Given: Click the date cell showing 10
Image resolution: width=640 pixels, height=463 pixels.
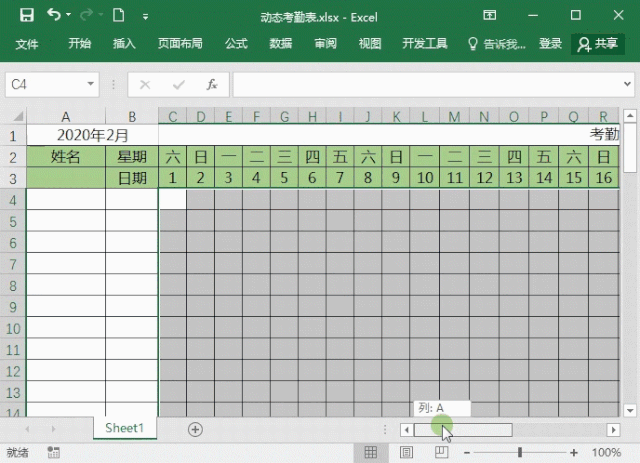Looking at the screenshot, I should tap(424, 178).
